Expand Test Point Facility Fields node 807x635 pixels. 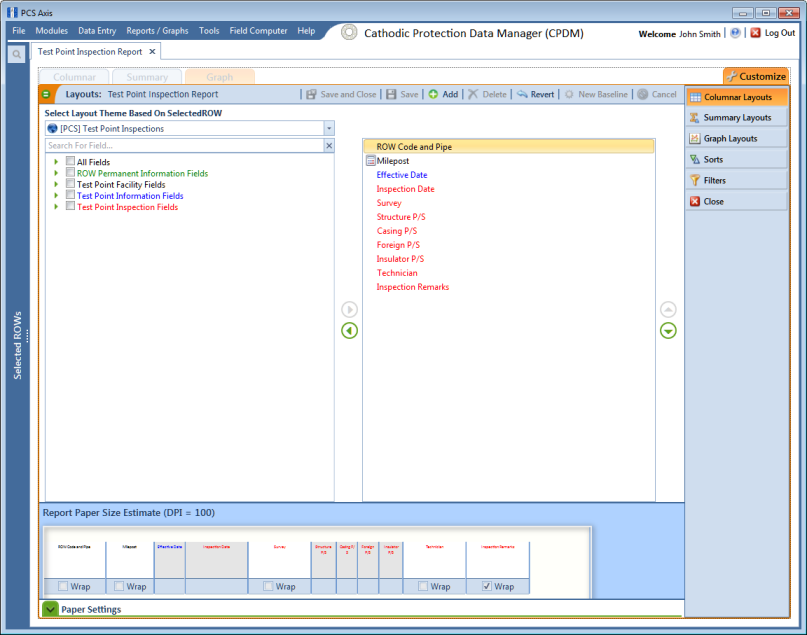click(x=56, y=184)
